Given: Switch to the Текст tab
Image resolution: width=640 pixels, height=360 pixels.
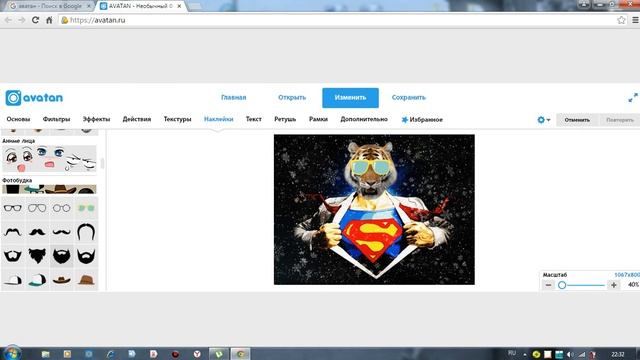Looking at the screenshot, I should (x=253, y=119).
